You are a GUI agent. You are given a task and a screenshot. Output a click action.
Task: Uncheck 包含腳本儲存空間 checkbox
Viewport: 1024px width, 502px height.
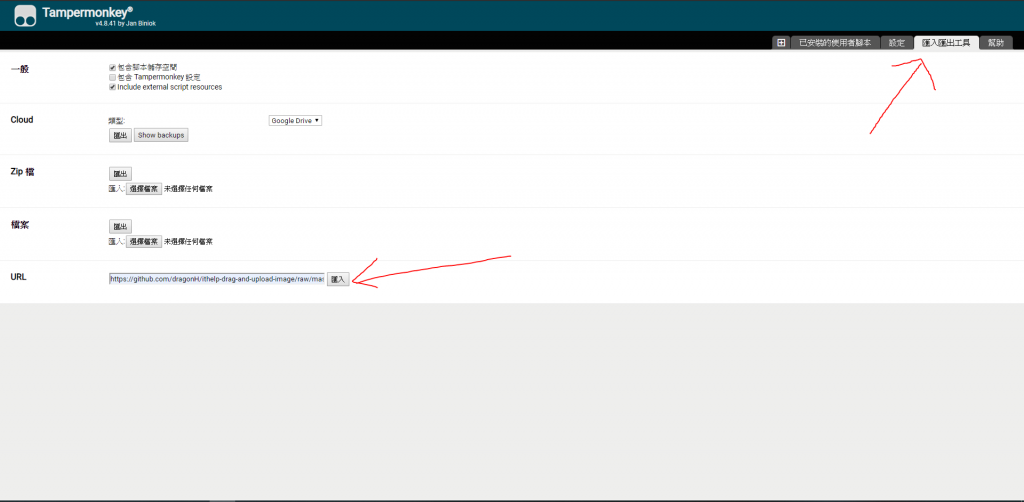(112, 67)
